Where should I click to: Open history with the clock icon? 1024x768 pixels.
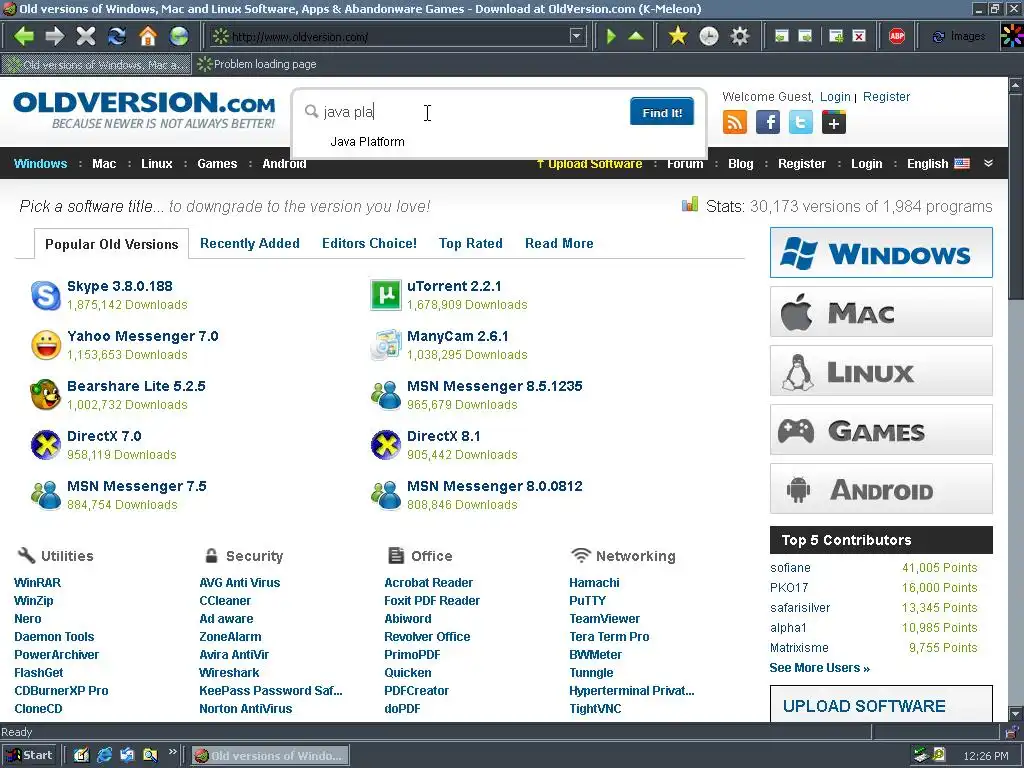point(709,36)
